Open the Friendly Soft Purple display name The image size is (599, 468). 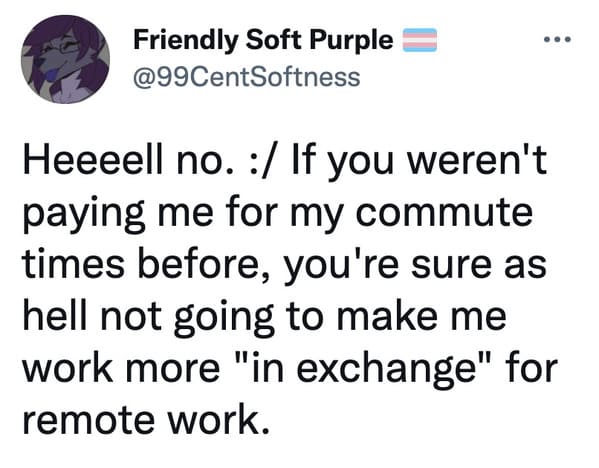[x=263, y=40]
